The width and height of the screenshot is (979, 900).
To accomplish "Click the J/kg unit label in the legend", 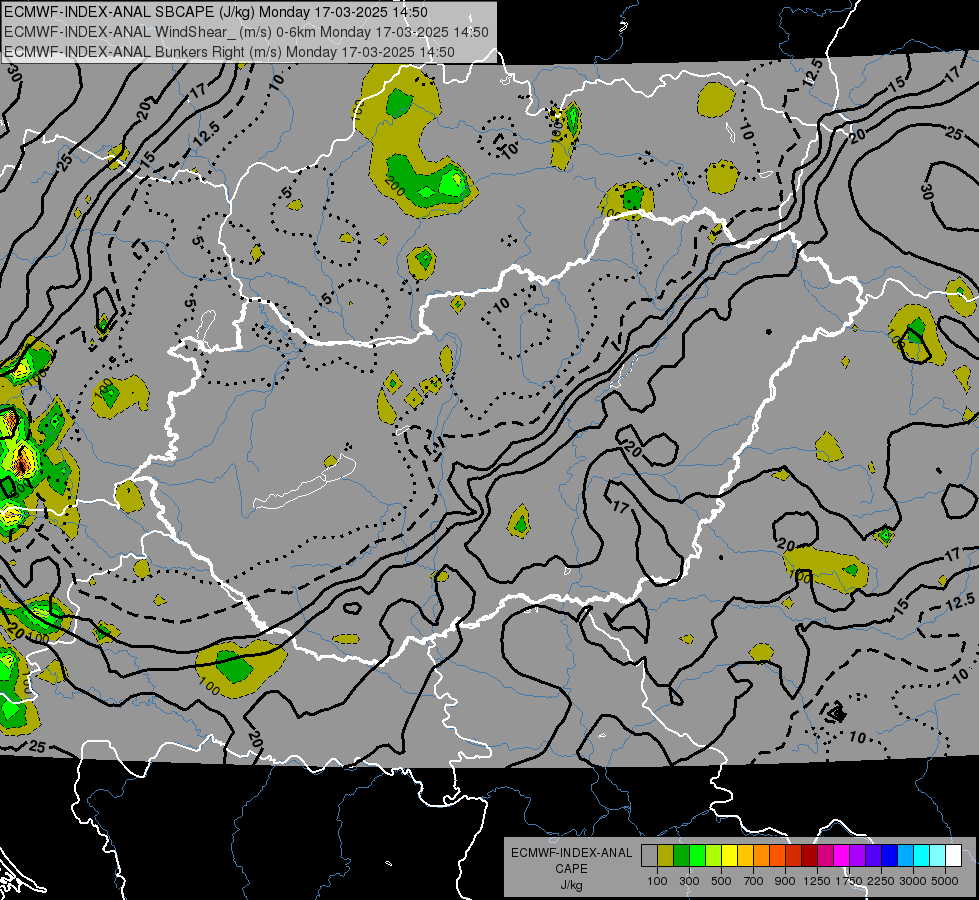I will tap(571, 885).
